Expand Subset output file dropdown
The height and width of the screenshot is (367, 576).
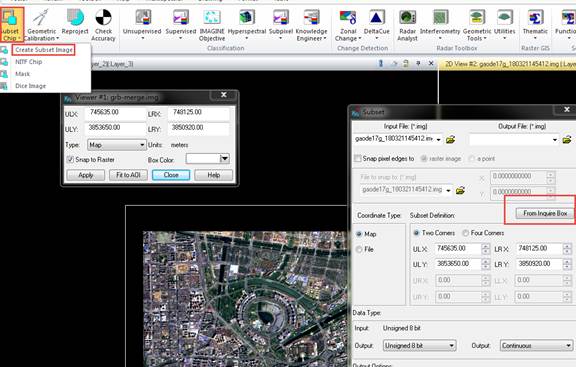555,140
